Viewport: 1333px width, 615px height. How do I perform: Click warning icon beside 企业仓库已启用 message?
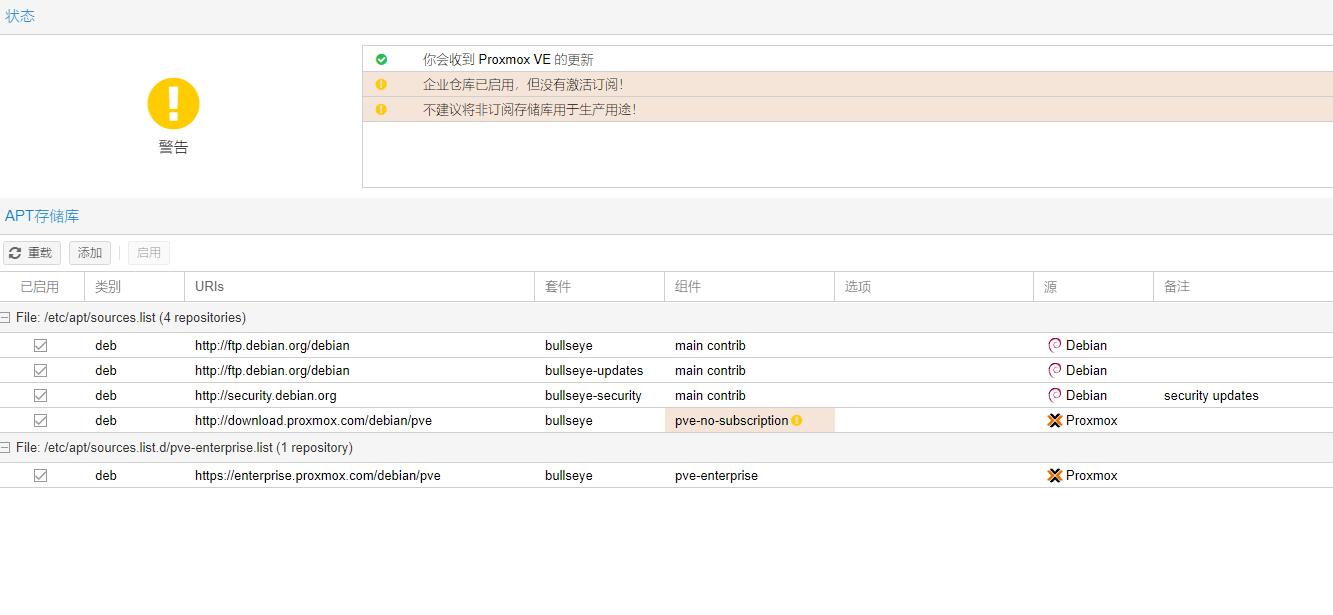[381, 85]
